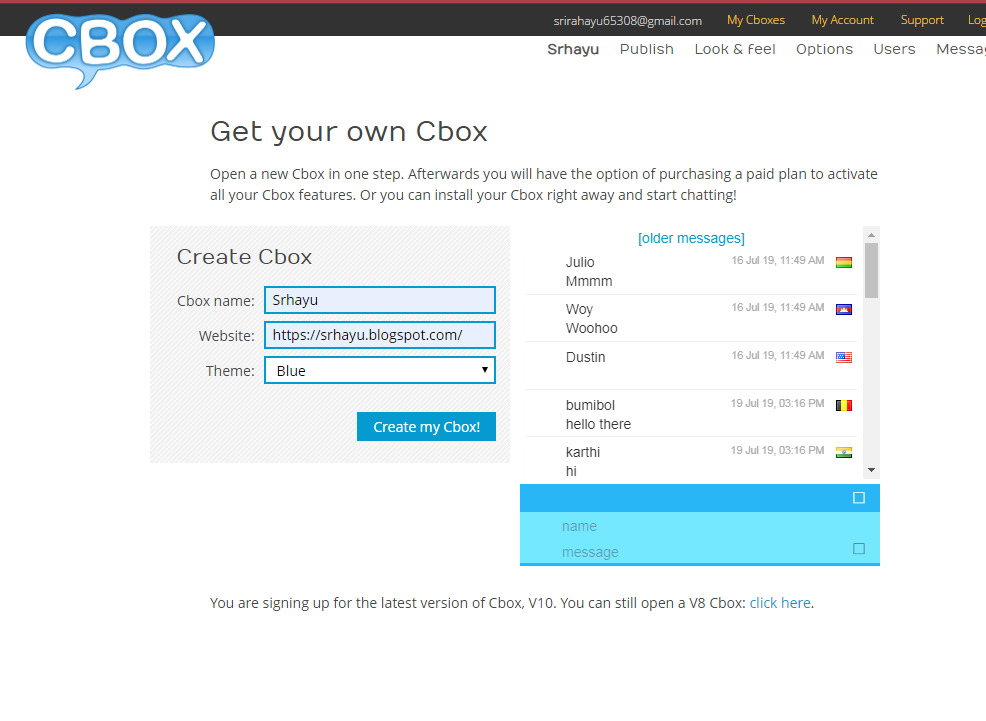
Task: Click the square icon beside the message field
Action: (859, 549)
